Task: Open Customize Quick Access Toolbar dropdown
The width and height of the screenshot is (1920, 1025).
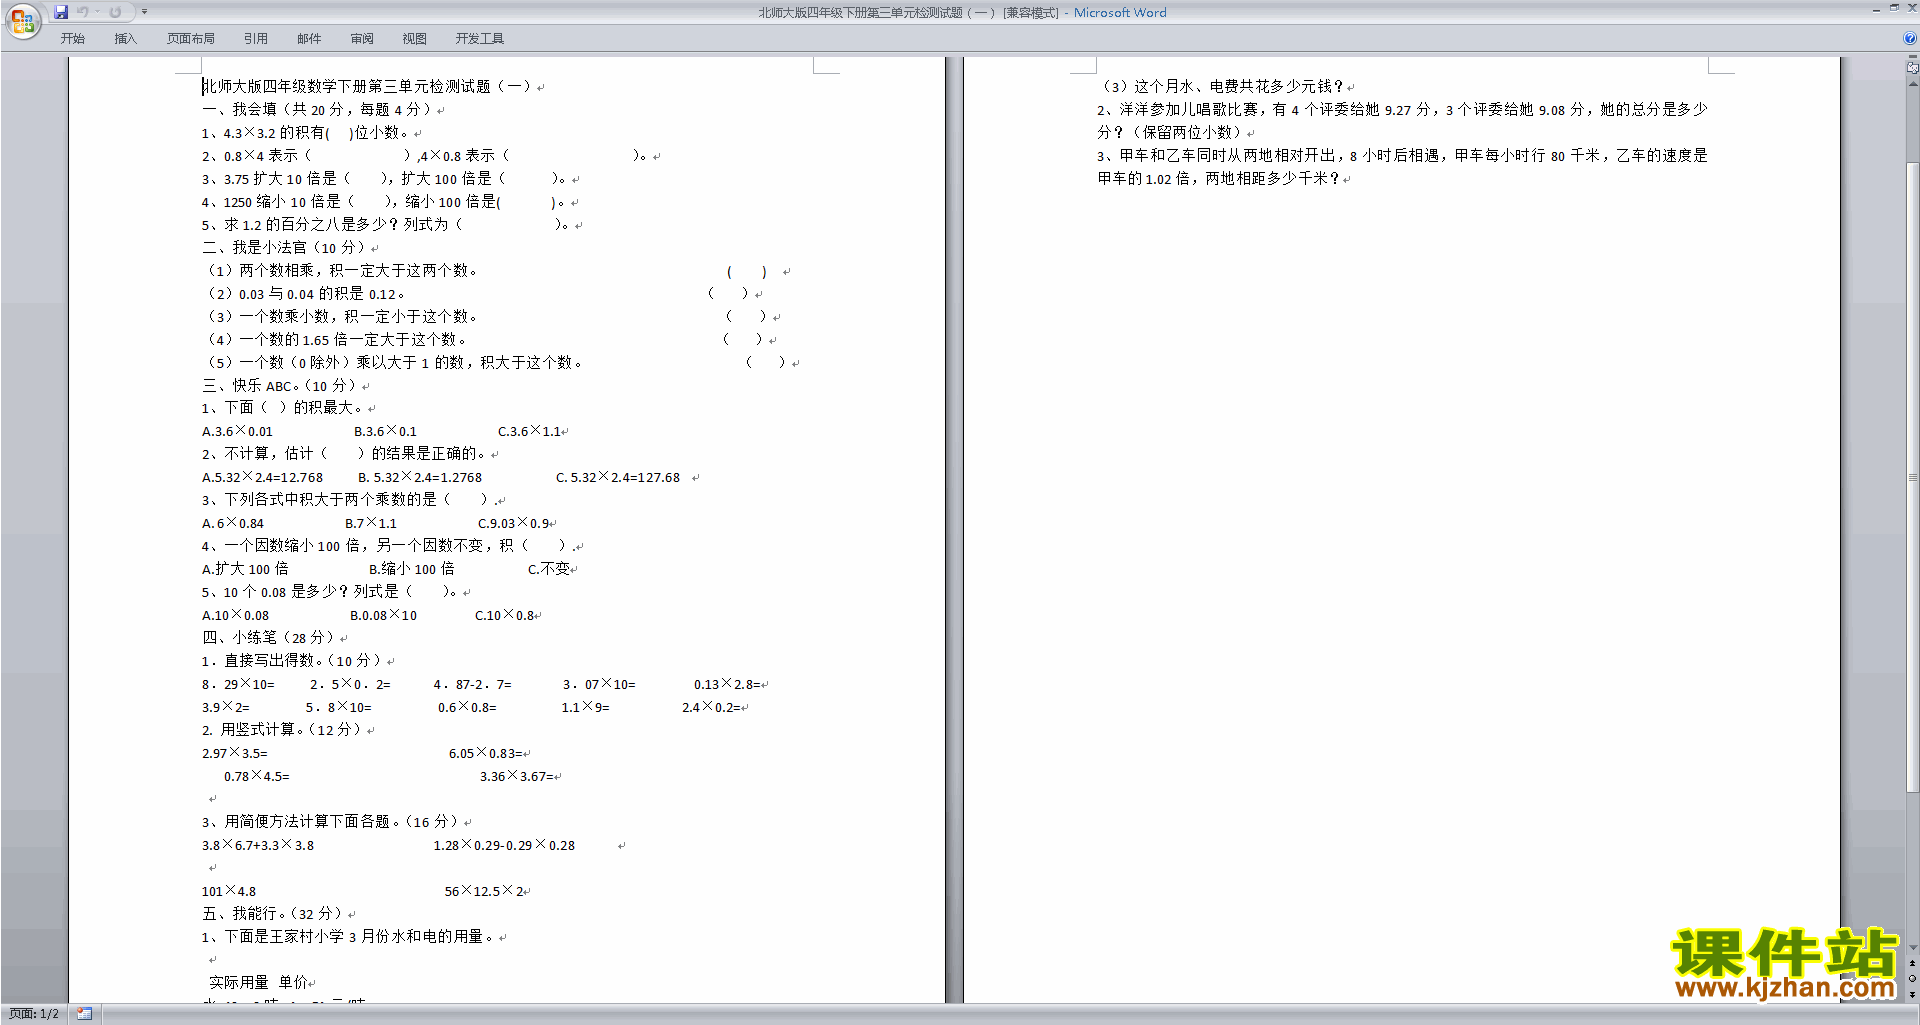Action: (144, 12)
